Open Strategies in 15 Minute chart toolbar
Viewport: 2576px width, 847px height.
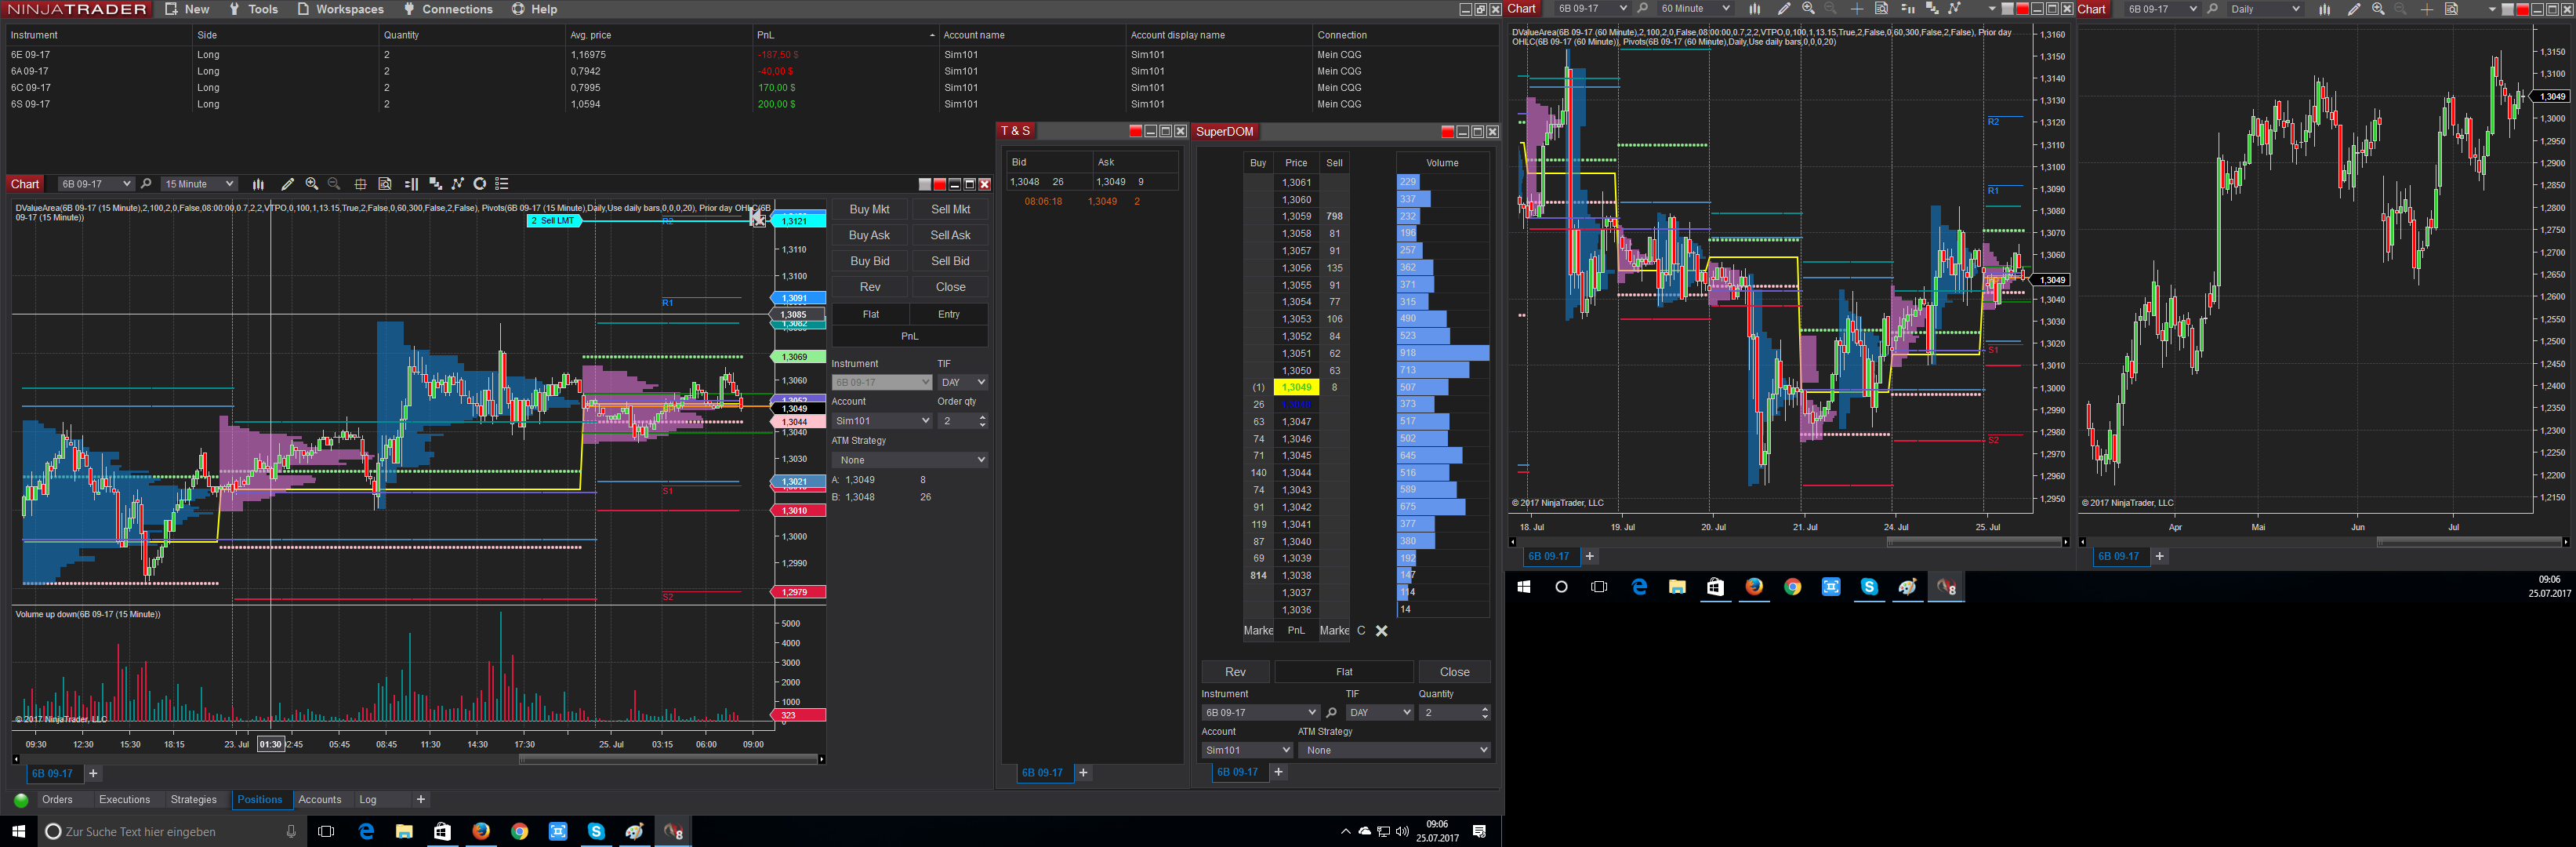[480, 184]
